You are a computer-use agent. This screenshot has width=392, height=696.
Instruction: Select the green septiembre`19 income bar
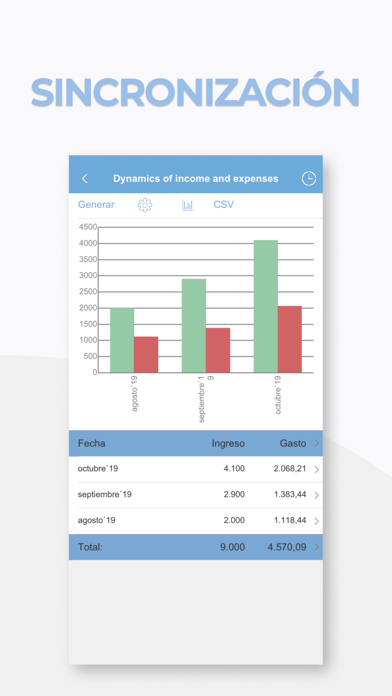click(194, 326)
